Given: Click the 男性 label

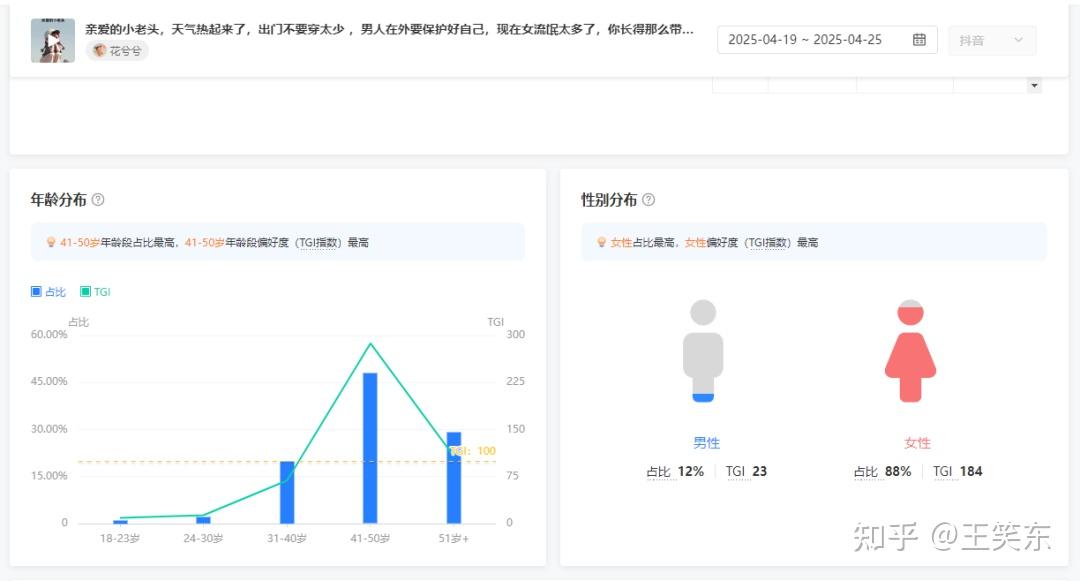Looking at the screenshot, I should point(707,443).
